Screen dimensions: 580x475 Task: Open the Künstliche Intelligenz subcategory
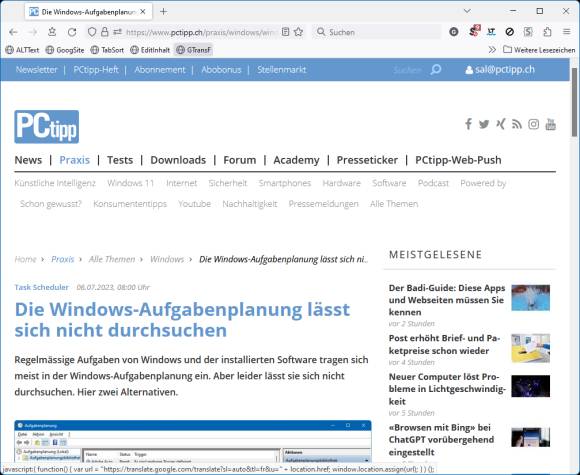click(x=55, y=183)
